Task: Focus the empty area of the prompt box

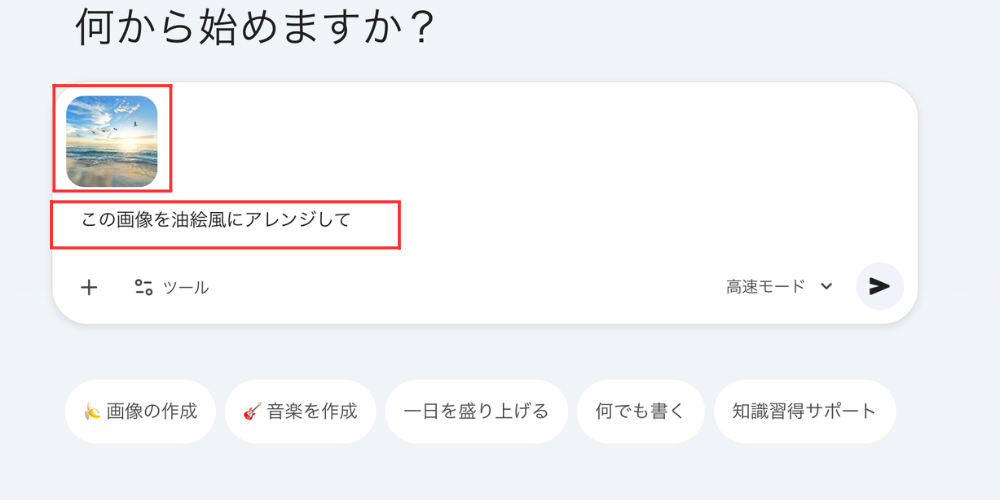Action: click(600, 170)
